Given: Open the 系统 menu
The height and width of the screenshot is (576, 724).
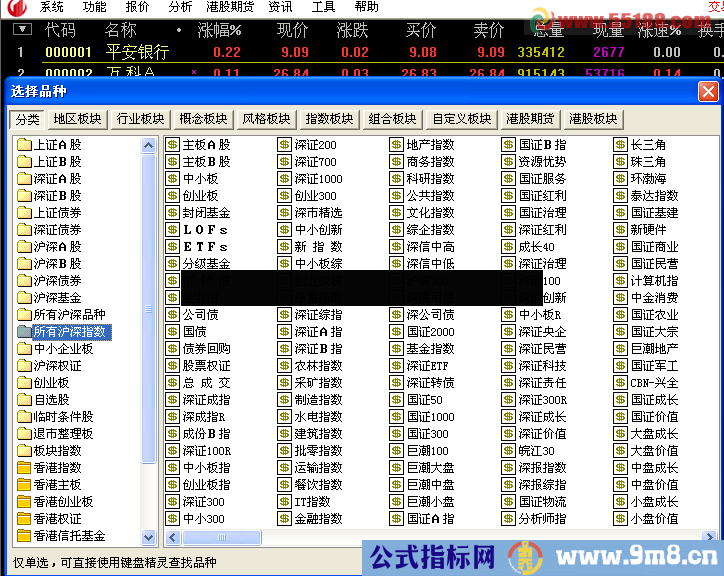Looking at the screenshot, I should [x=51, y=7].
